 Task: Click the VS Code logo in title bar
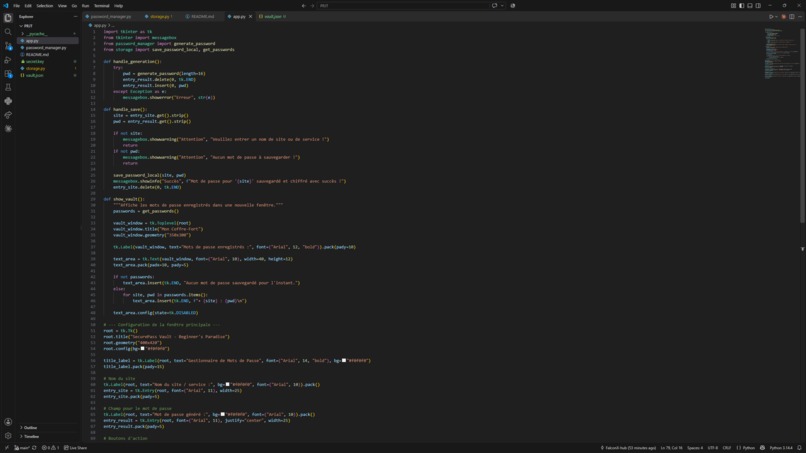(6, 6)
